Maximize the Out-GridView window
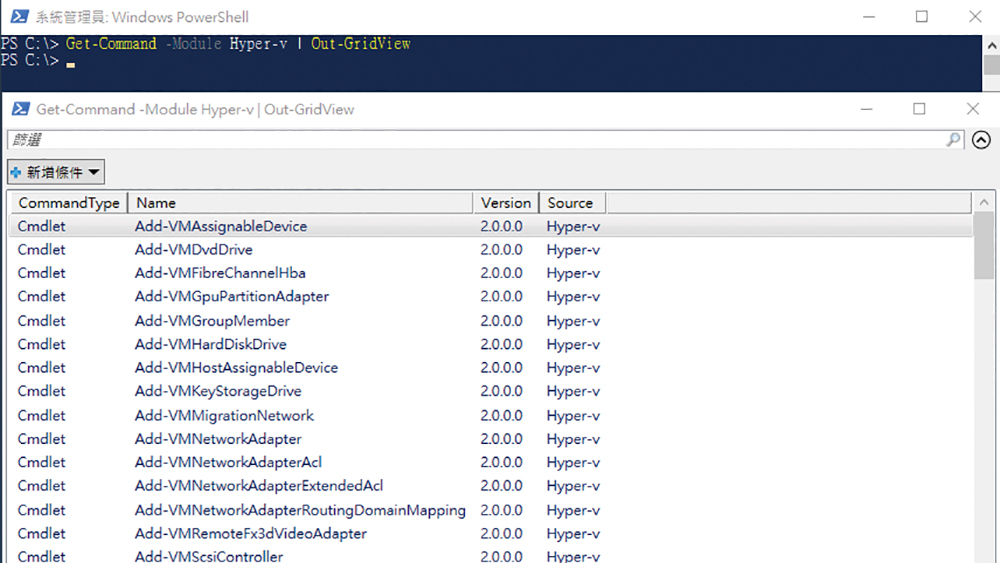Screen dimensions: 1000x563 coord(919,109)
